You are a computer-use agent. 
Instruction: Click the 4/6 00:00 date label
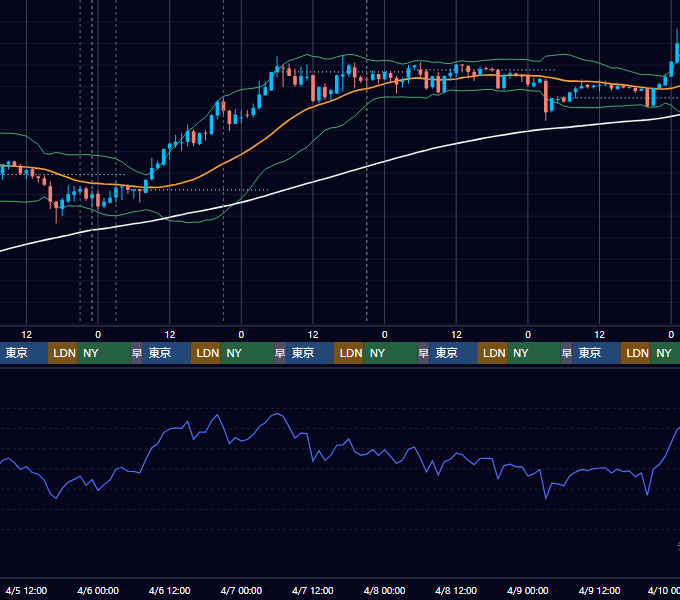[x=98, y=590]
